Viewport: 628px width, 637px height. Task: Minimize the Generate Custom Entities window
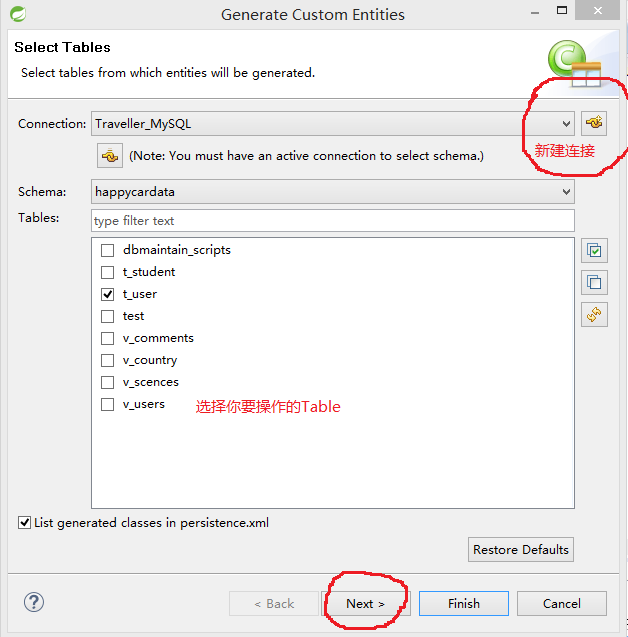coord(535,12)
